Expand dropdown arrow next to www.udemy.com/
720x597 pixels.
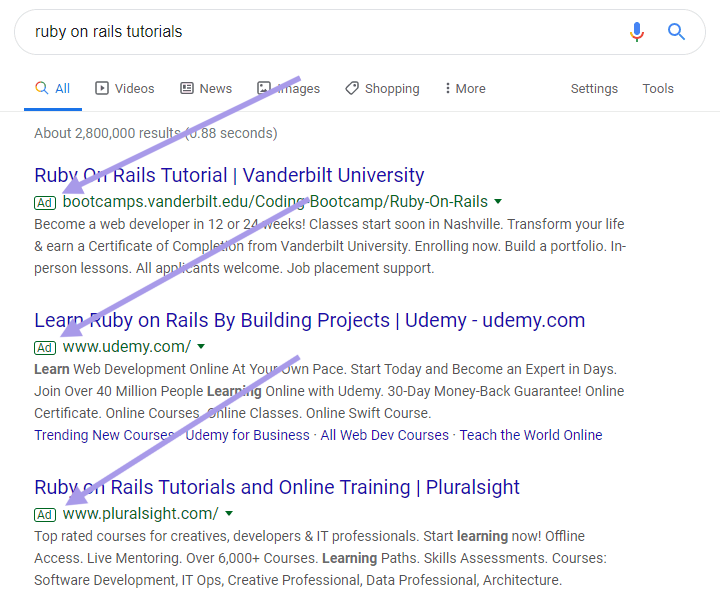(x=201, y=346)
